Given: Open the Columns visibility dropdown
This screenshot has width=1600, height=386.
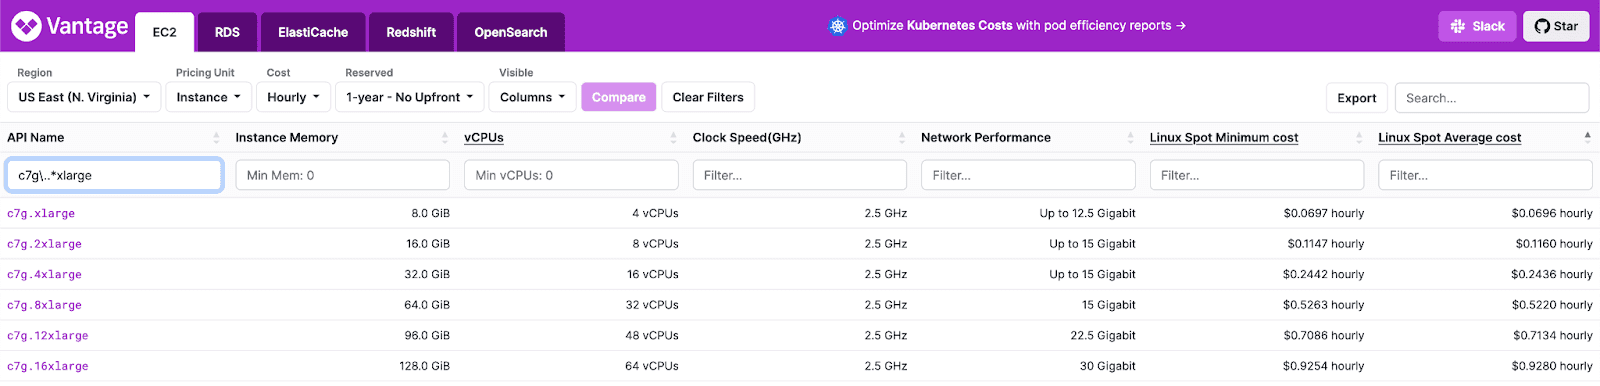Looking at the screenshot, I should (532, 97).
